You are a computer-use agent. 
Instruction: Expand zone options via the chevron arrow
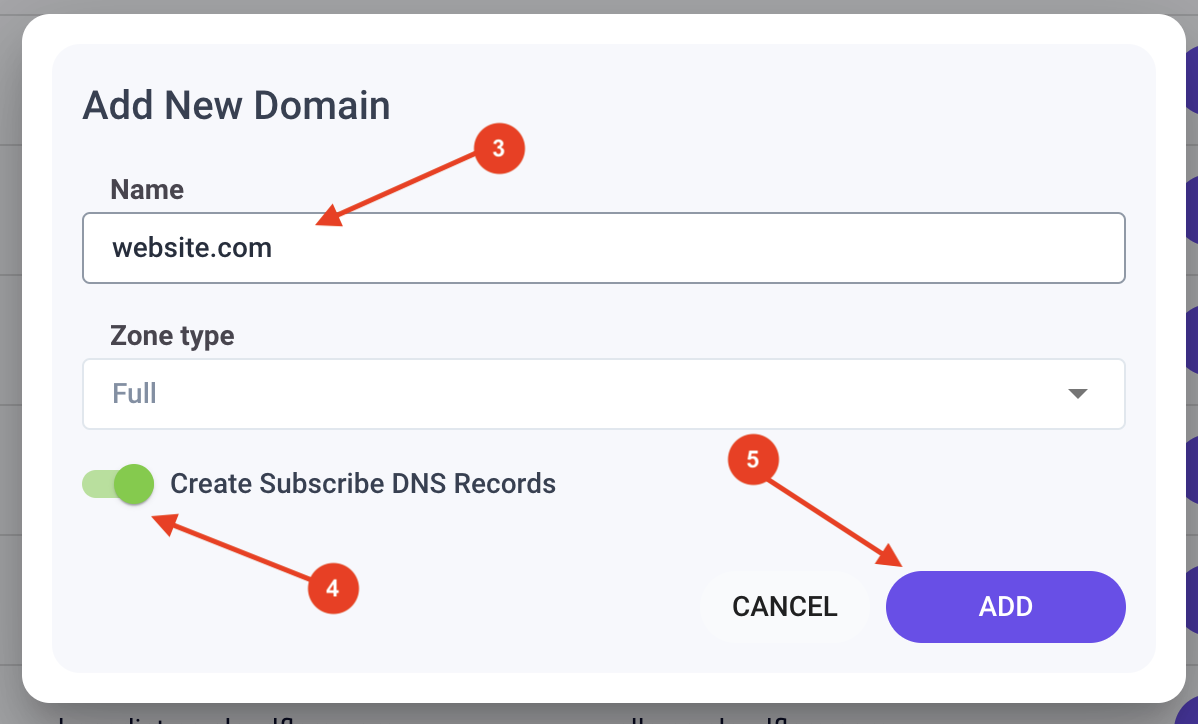(x=1078, y=394)
